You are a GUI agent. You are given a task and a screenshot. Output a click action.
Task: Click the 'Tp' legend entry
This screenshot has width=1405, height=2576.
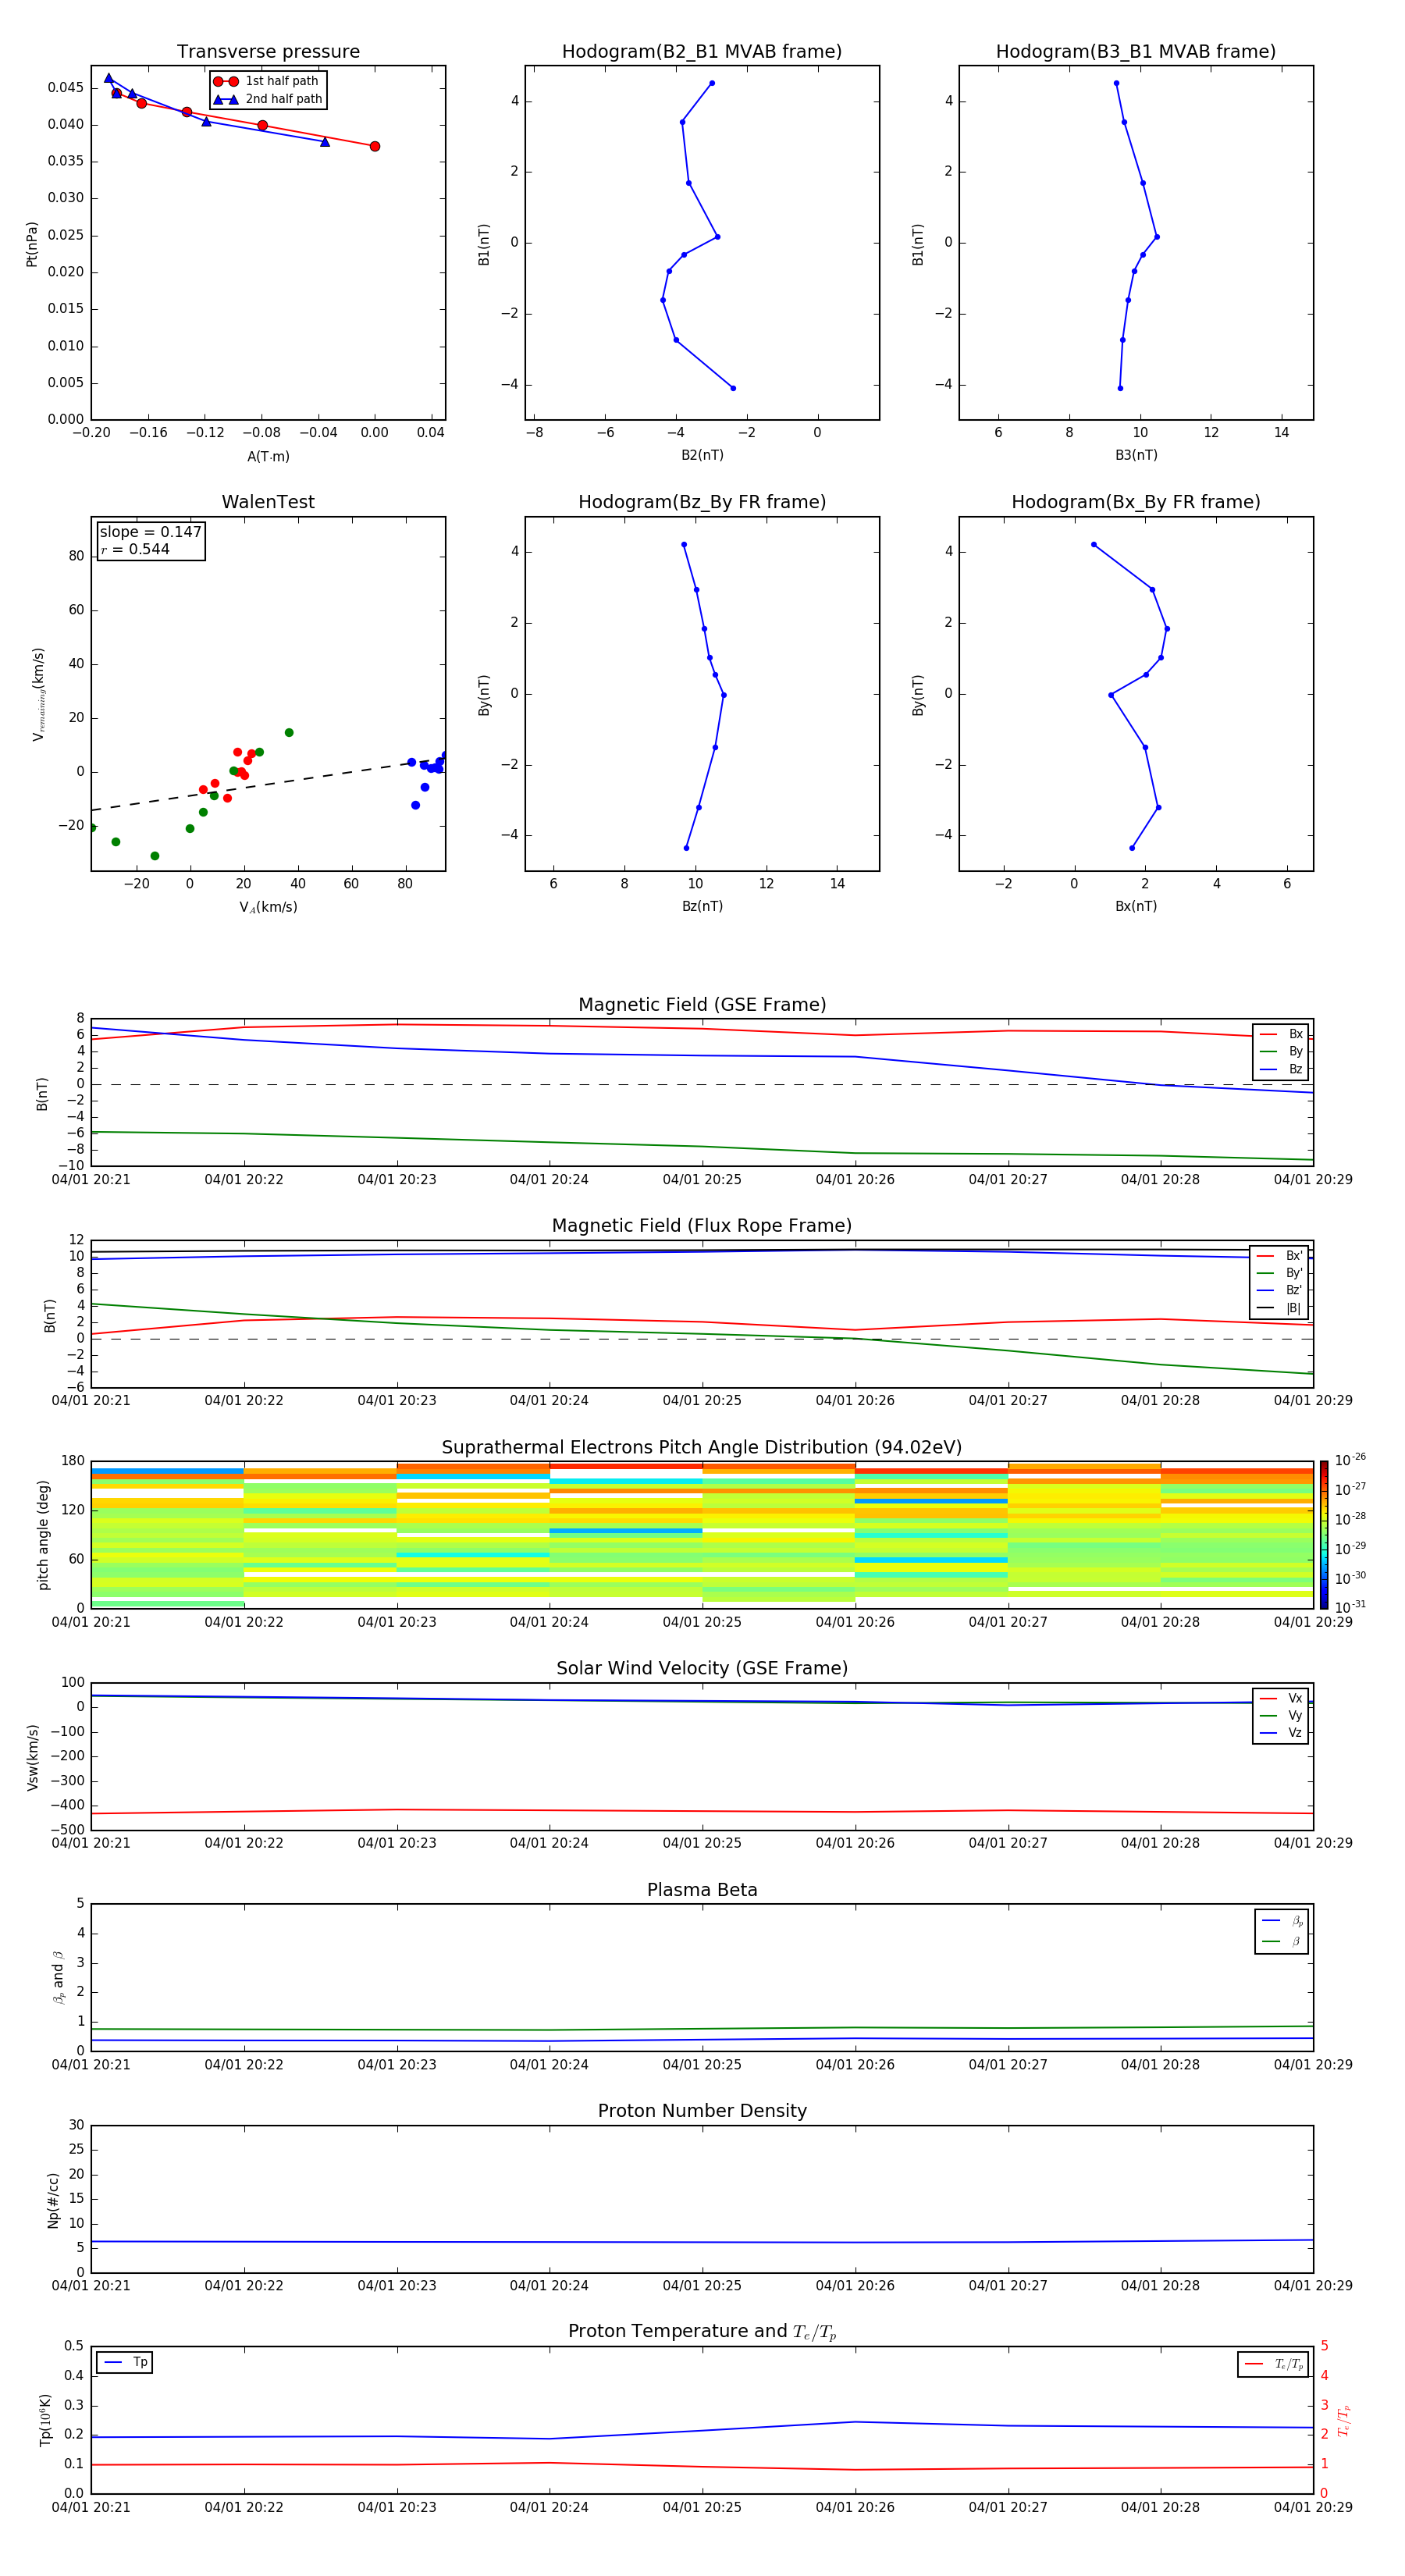pyautogui.click(x=125, y=2362)
